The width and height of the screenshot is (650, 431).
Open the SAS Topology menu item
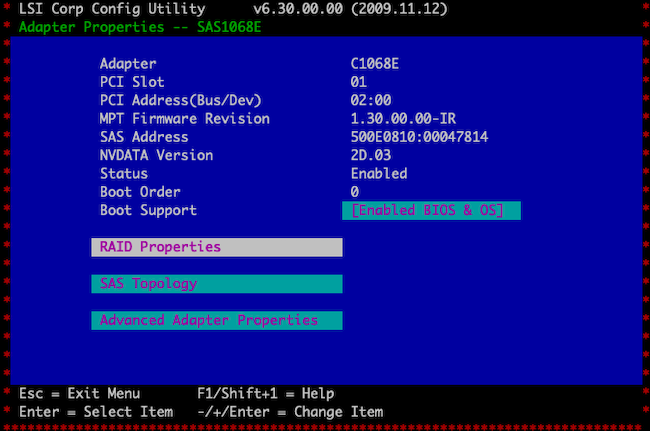point(217,284)
